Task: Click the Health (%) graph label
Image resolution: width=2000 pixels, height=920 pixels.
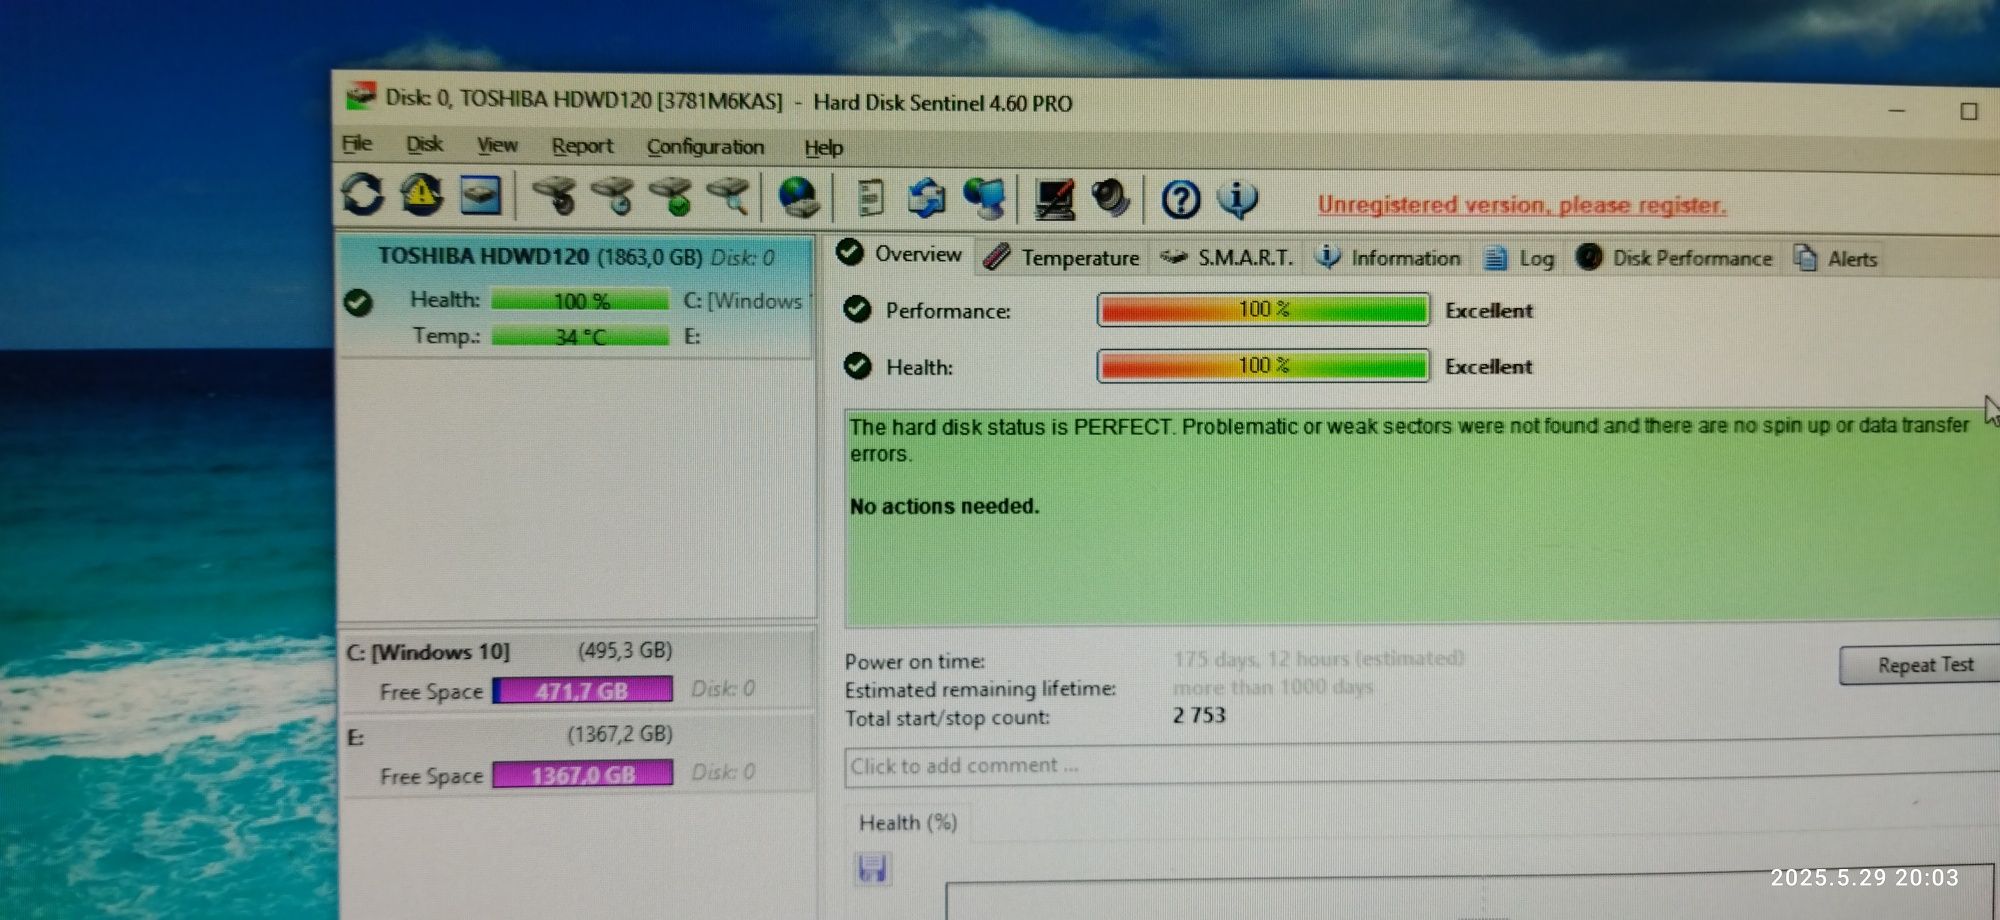Action: tap(908, 822)
